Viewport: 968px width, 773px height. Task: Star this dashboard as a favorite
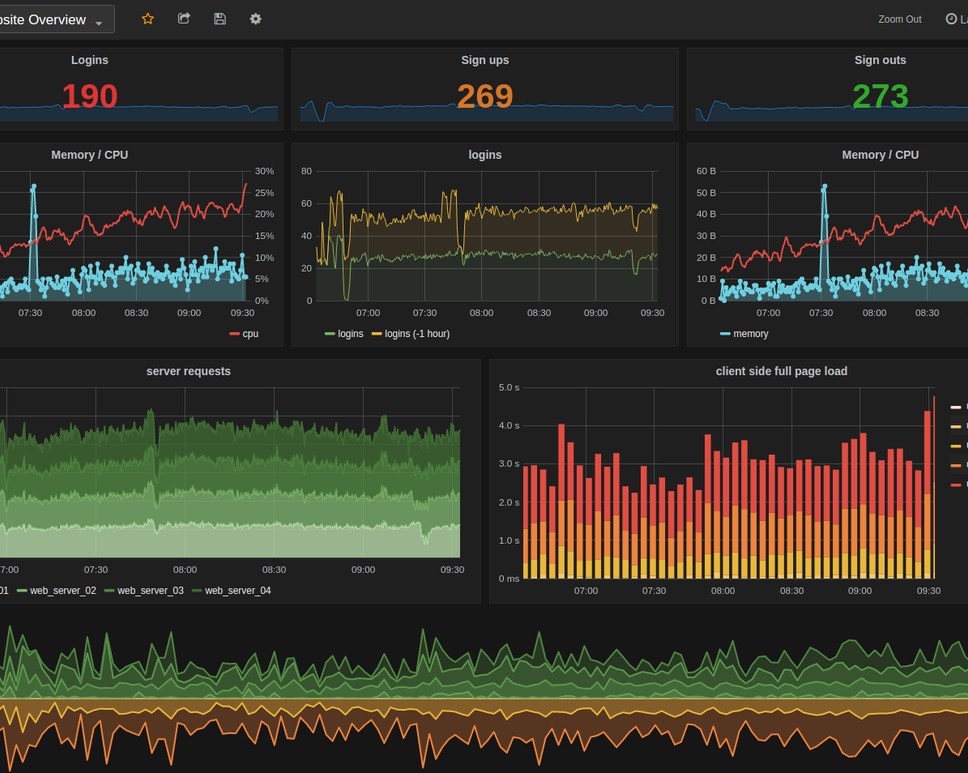click(148, 19)
